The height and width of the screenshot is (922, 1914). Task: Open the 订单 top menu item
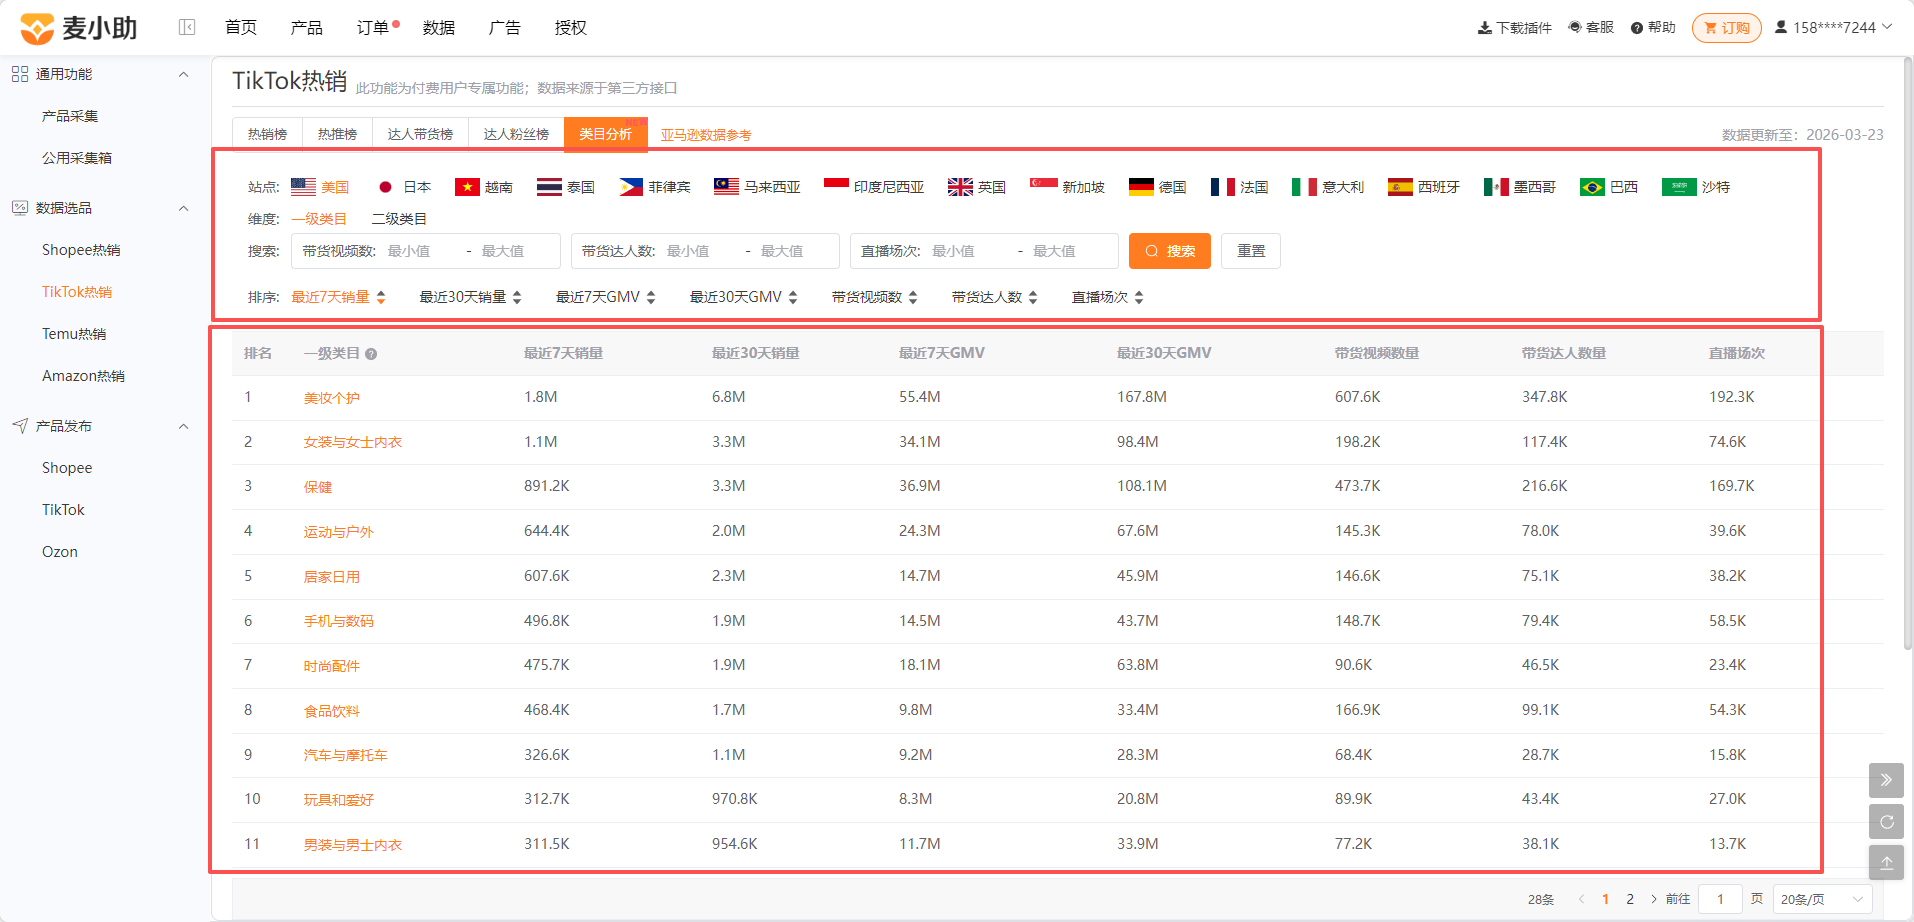[x=373, y=27]
